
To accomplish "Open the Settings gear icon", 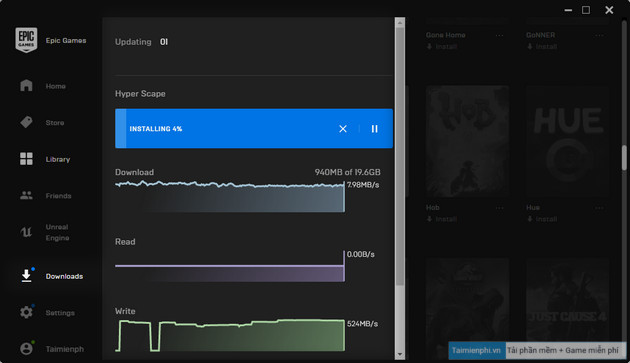I will pos(26,312).
